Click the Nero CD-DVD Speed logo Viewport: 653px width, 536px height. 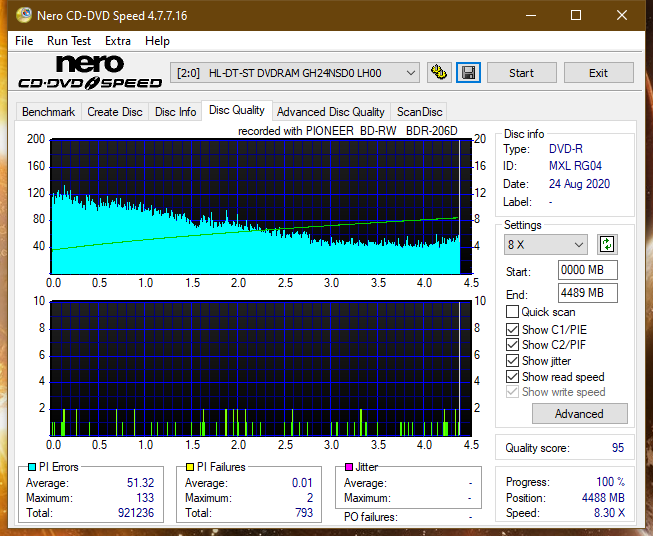point(90,73)
